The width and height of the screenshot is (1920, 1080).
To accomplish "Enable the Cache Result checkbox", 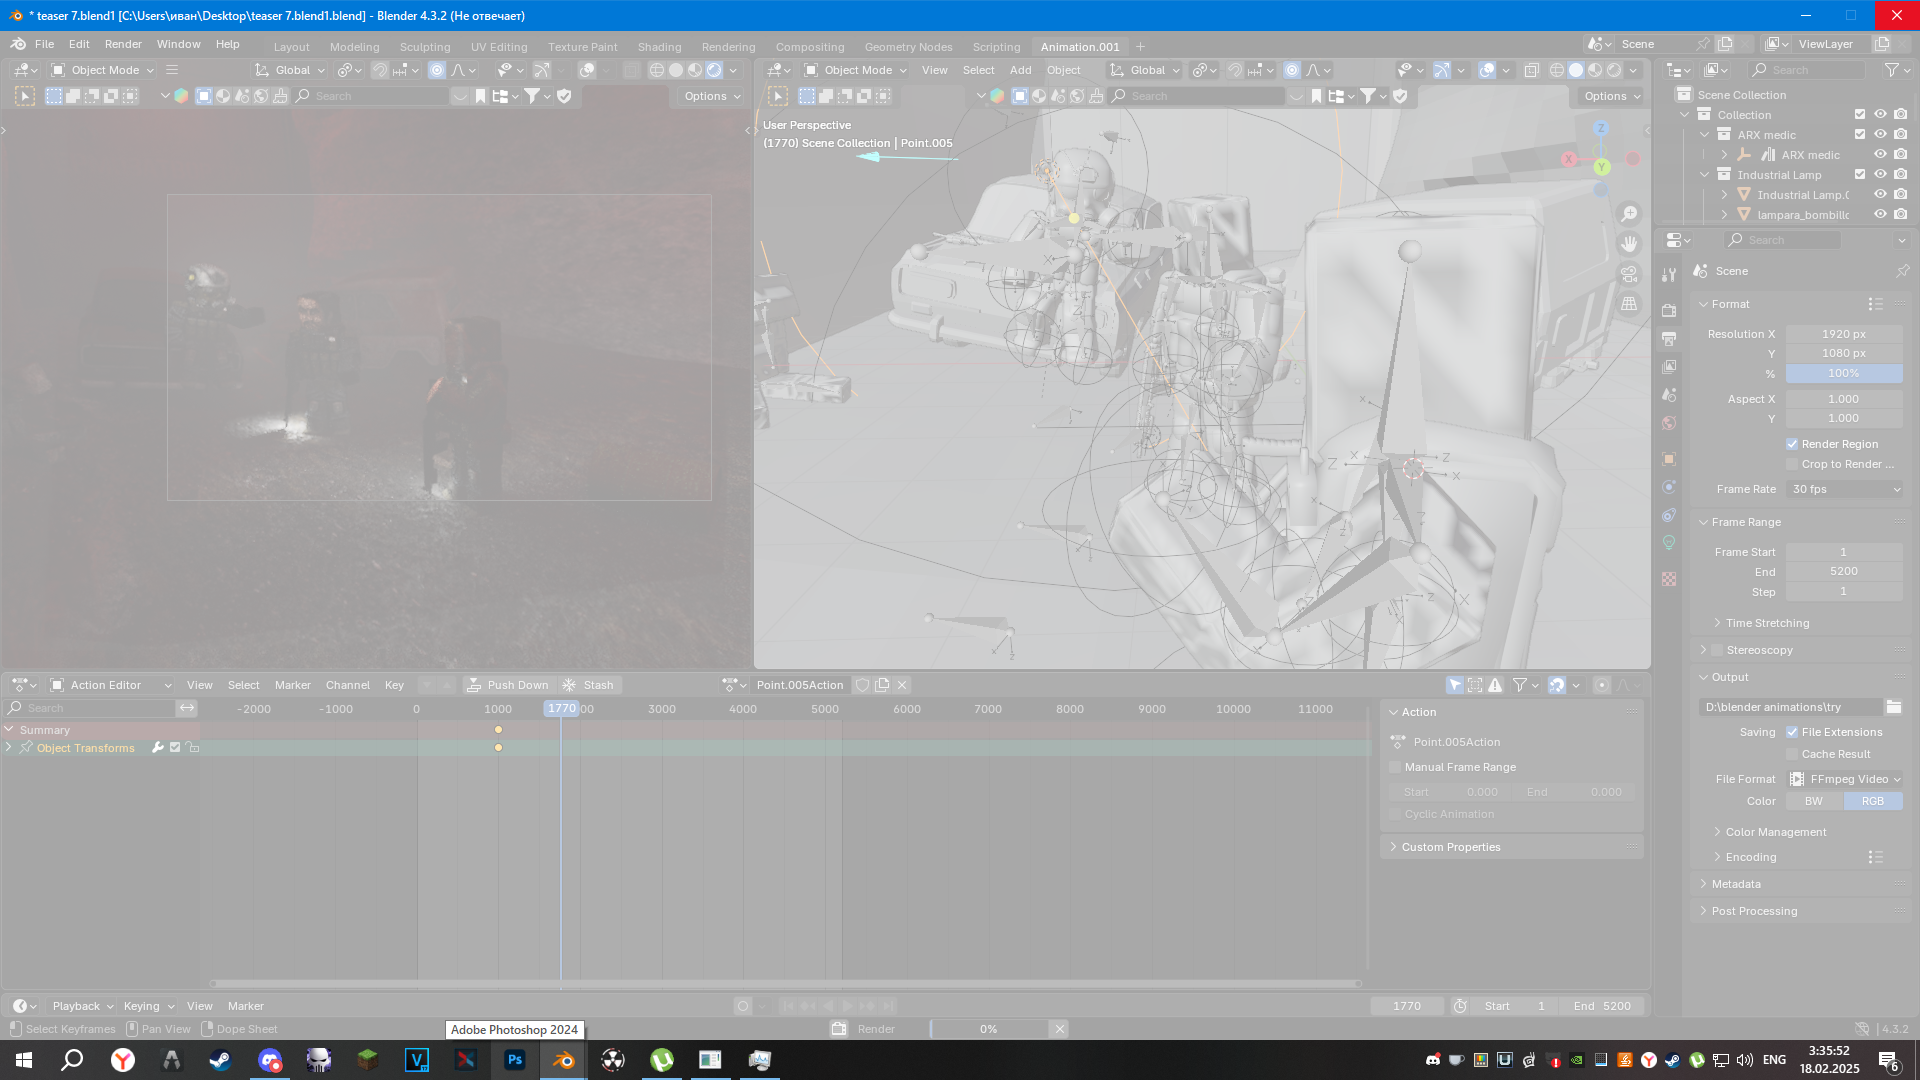I will (x=1792, y=754).
